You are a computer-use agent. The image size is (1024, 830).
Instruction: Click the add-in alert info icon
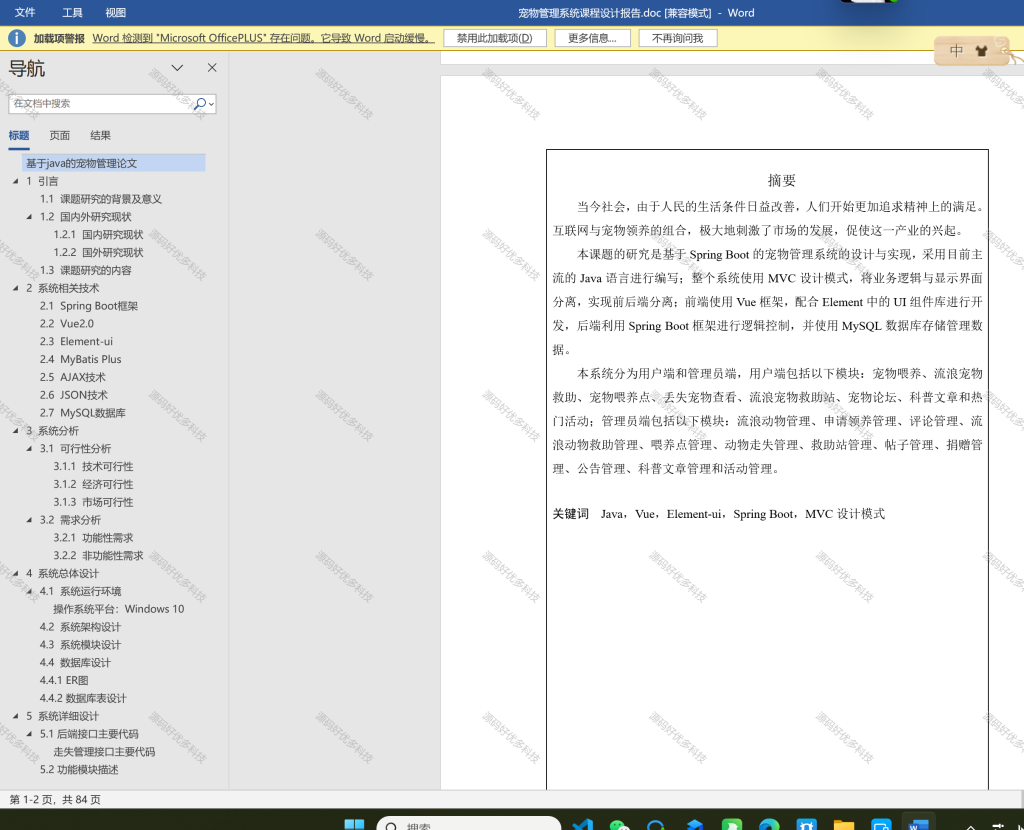click(x=16, y=38)
